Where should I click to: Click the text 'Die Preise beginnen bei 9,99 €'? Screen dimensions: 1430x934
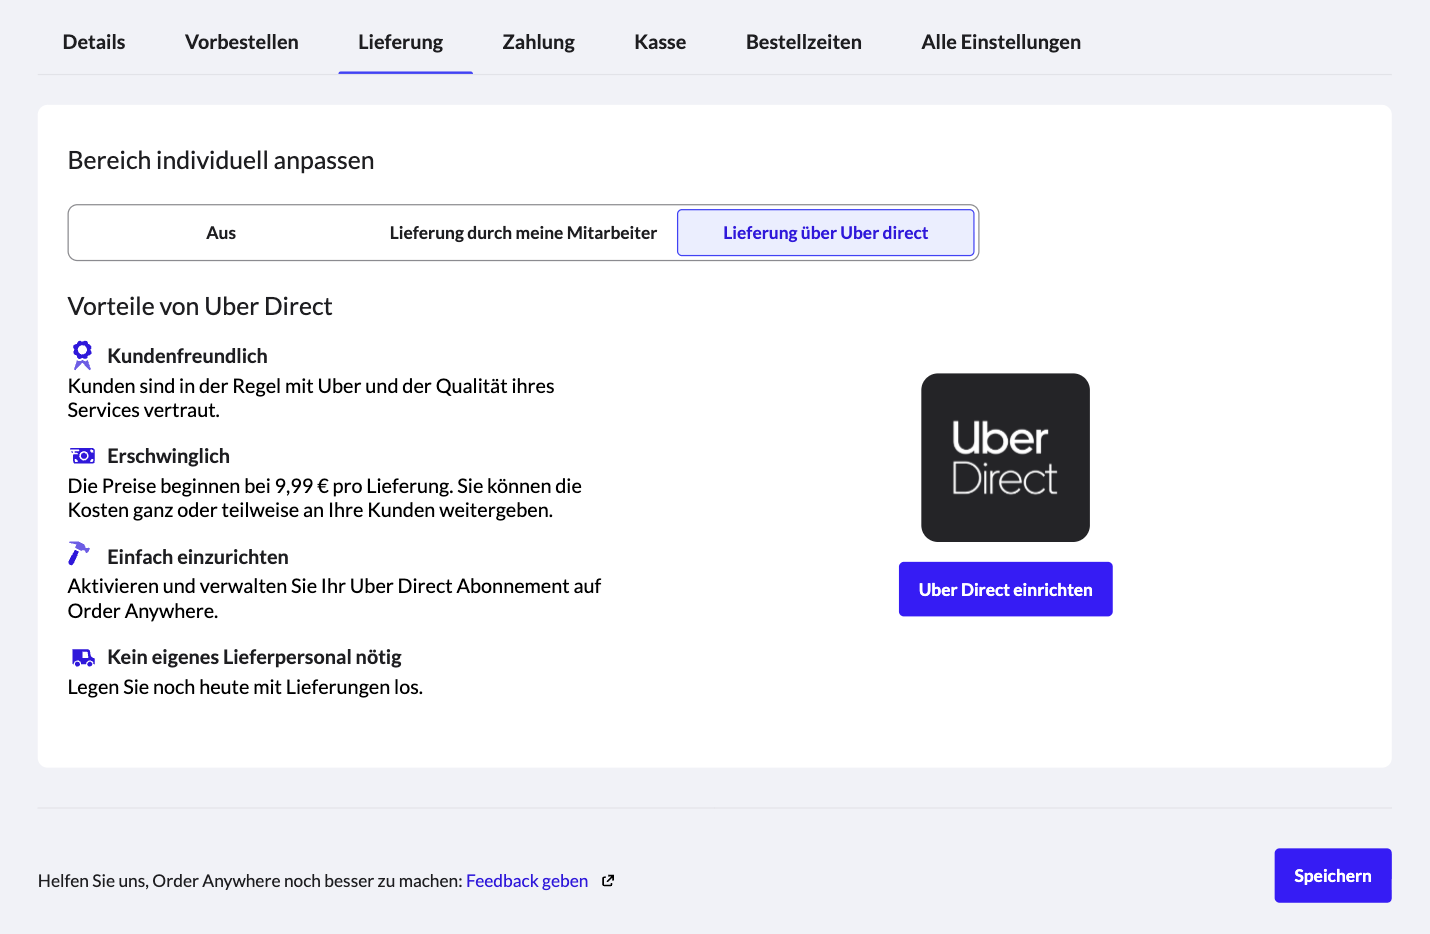click(198, 486)
